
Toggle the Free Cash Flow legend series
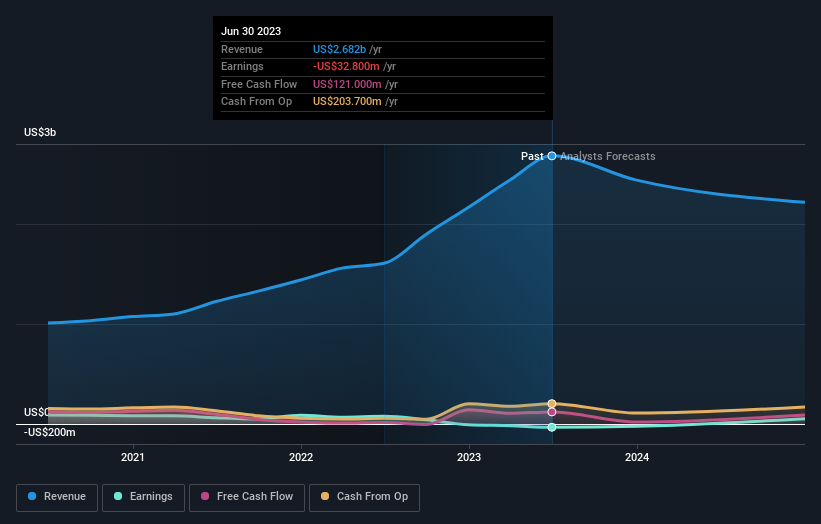tap(247, 497)
